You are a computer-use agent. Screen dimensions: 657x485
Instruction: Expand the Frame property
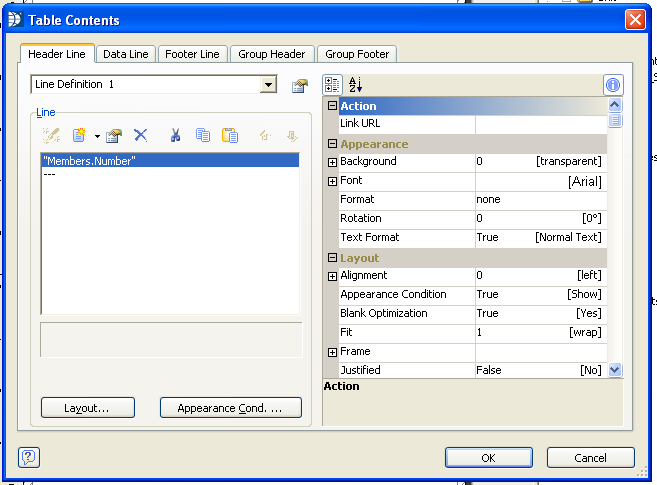click(x=332, y=352)
